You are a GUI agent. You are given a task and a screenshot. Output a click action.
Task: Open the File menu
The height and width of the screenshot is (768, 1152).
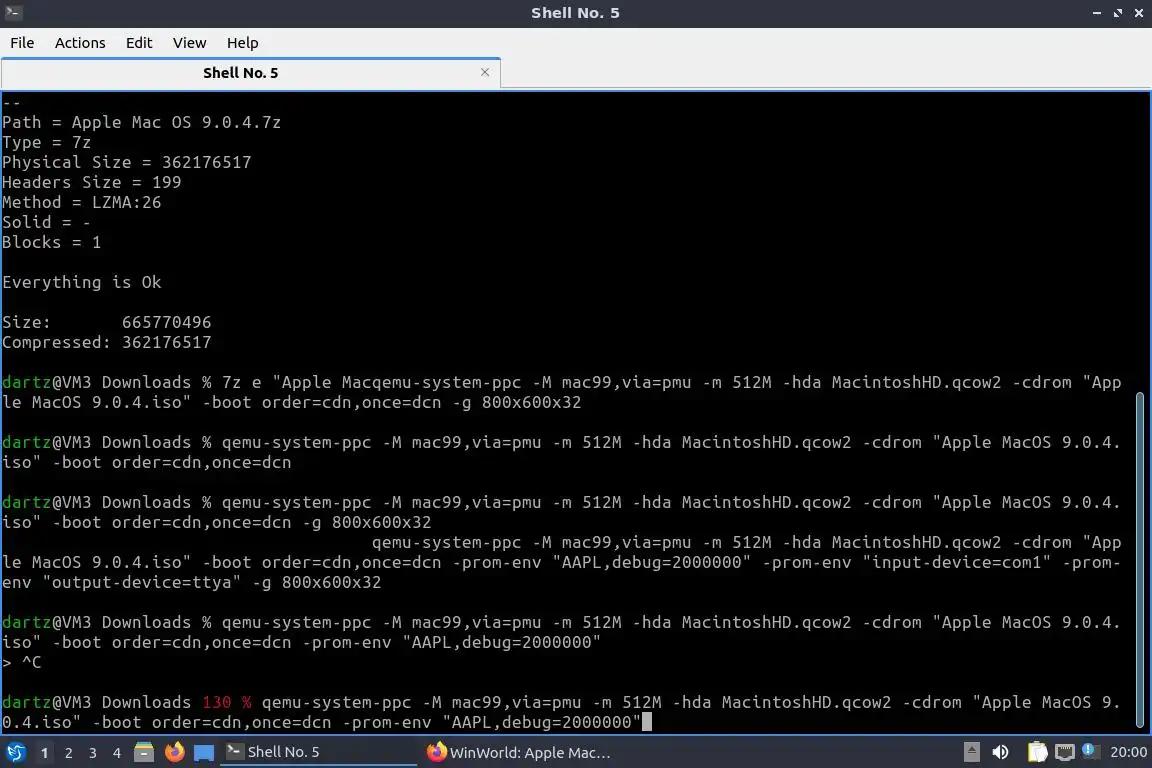click(x=22, y=43)
